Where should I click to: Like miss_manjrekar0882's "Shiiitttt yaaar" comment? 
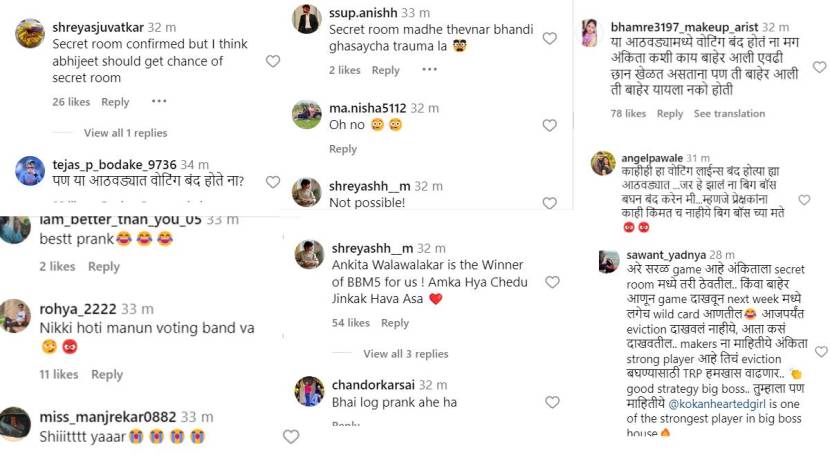tap(291, 436)
